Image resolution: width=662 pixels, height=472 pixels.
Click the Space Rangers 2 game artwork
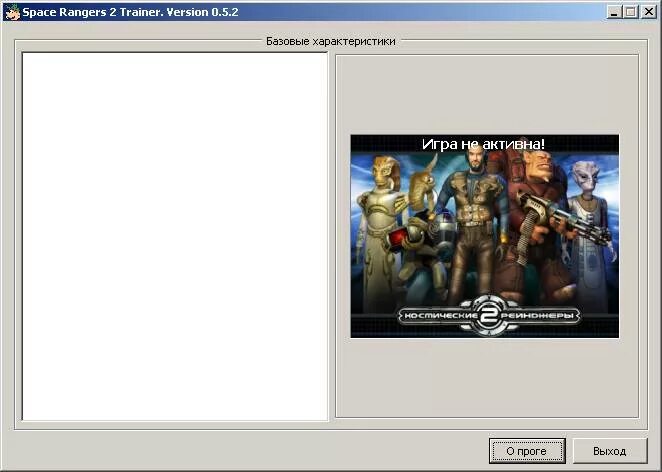click(x=485, y=236)
